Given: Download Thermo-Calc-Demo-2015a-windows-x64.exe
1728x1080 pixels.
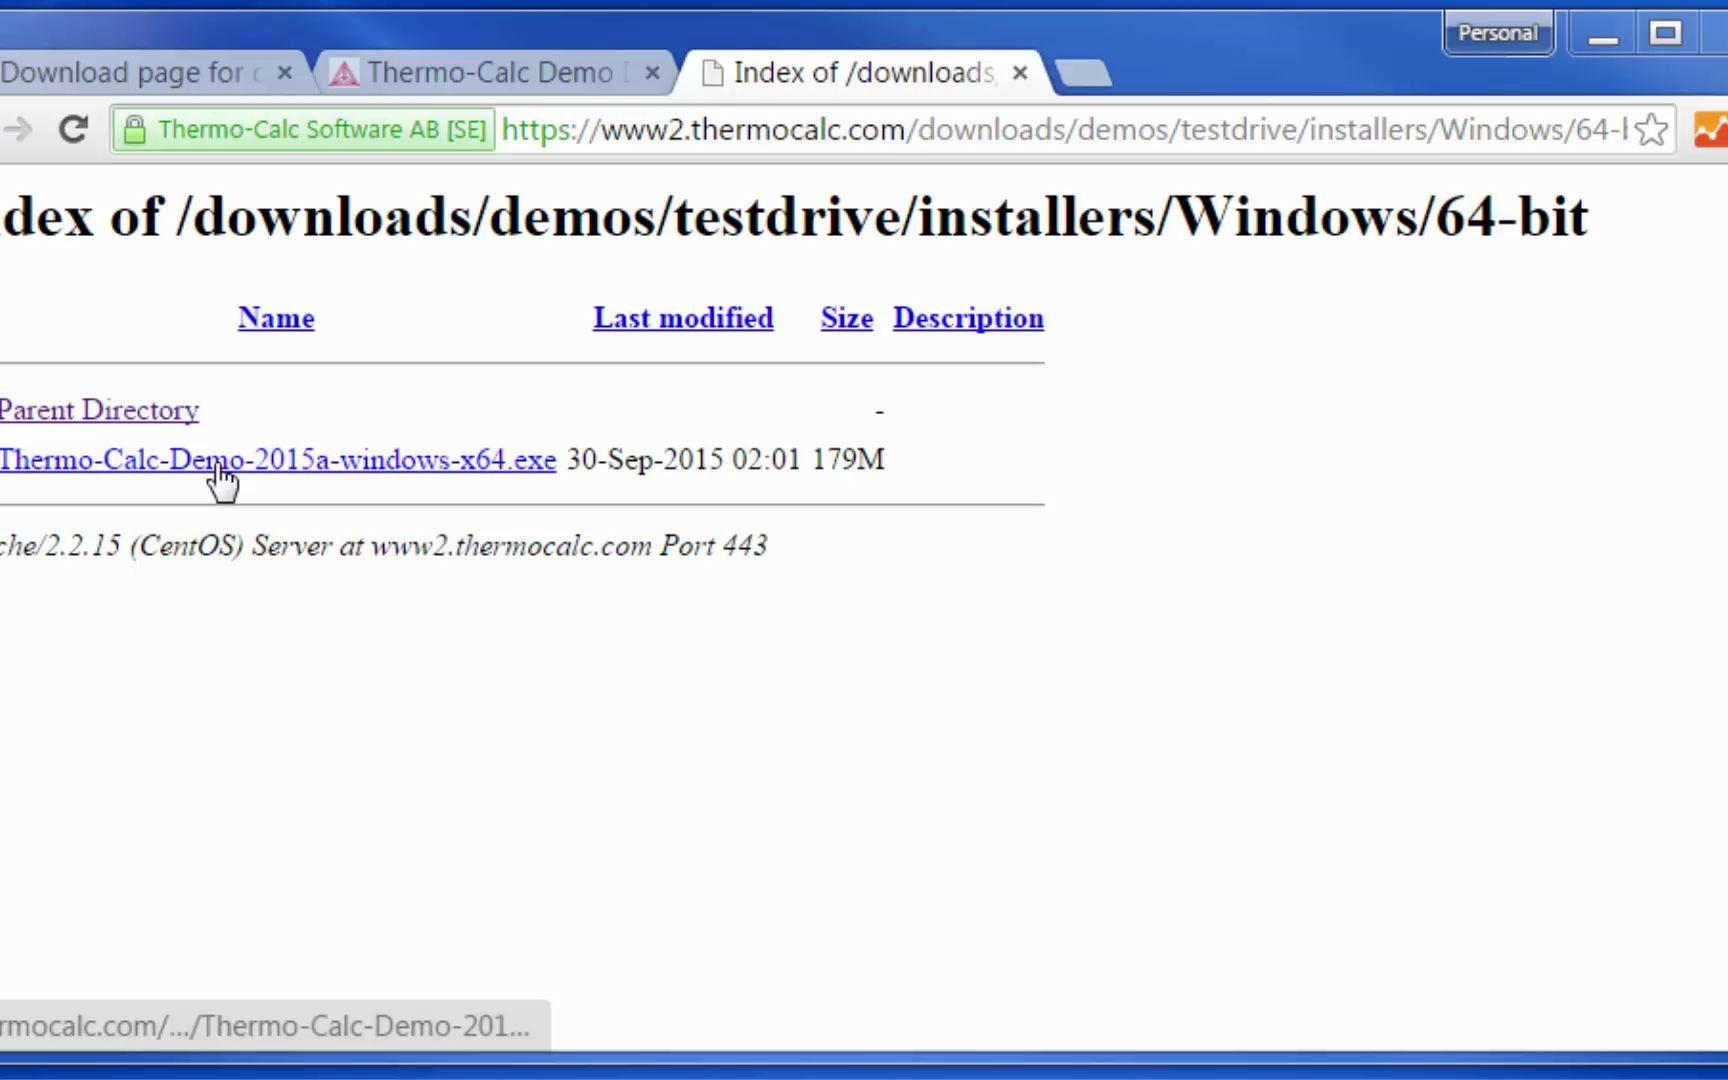Looking at the screenshot, I should pos(278,460).
